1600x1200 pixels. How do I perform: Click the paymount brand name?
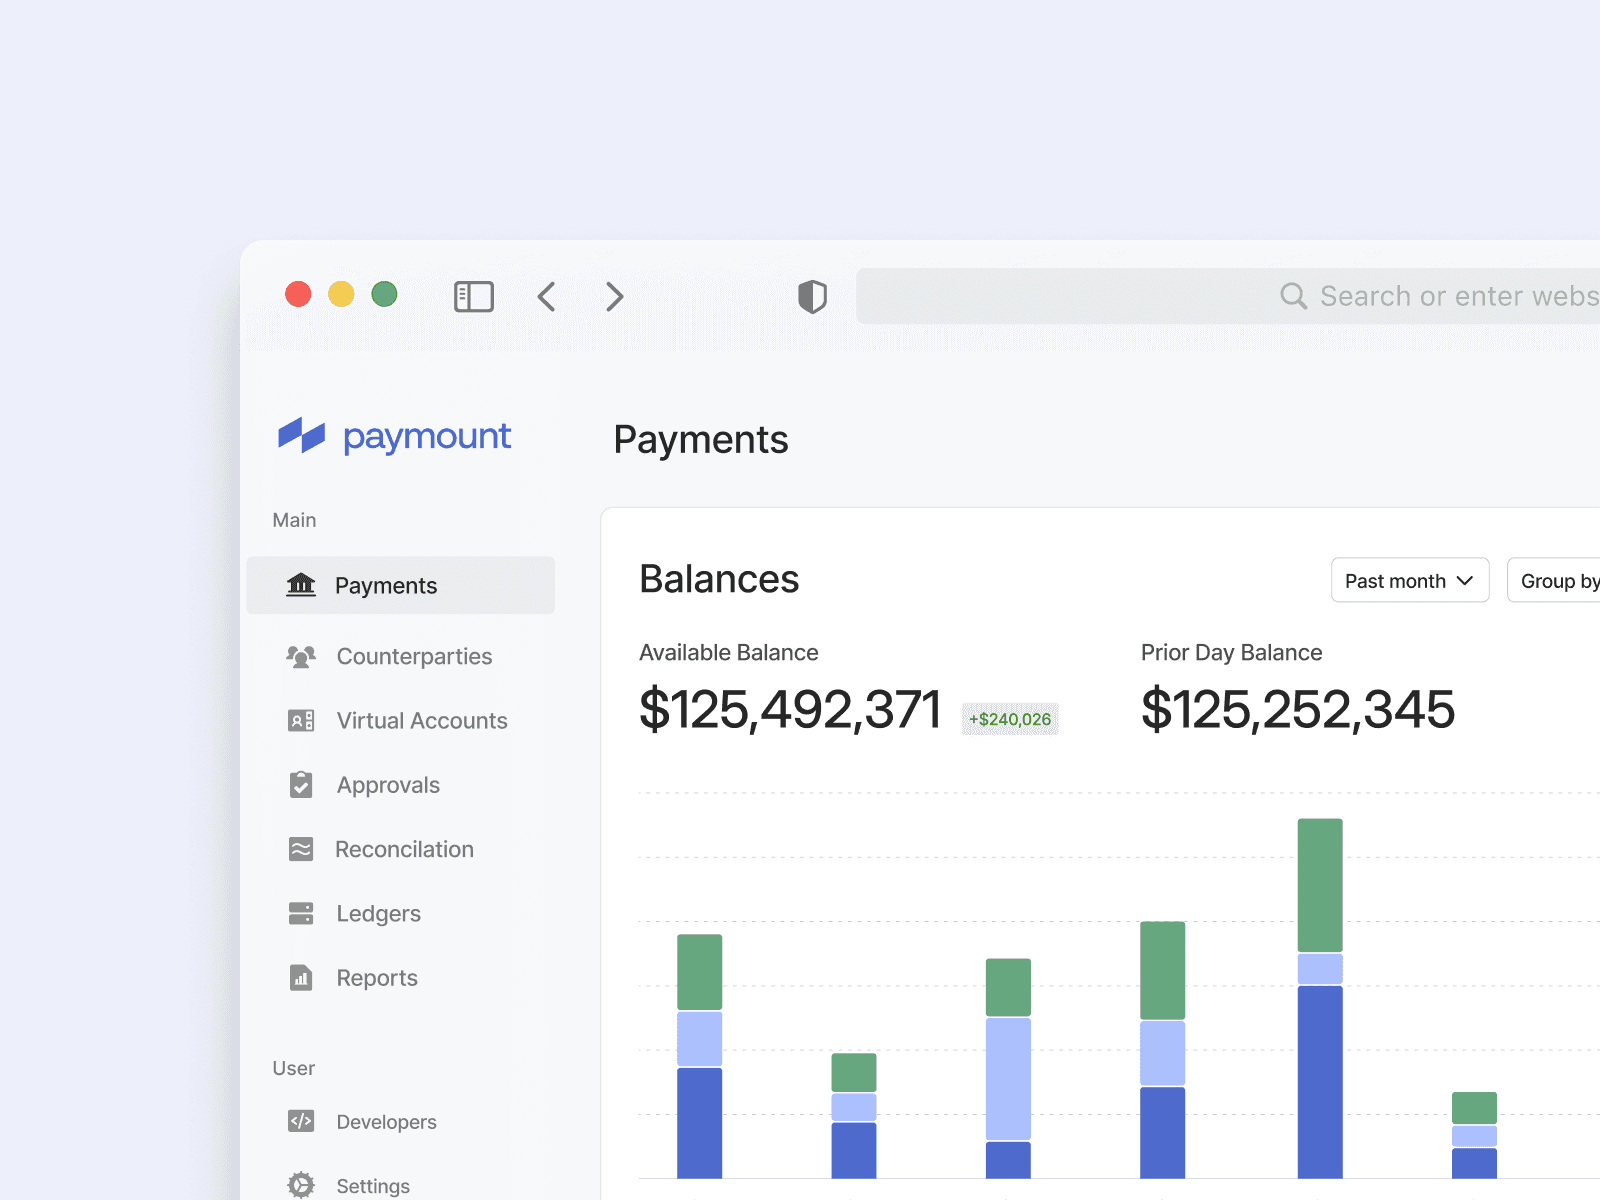(x=427, y=437)
